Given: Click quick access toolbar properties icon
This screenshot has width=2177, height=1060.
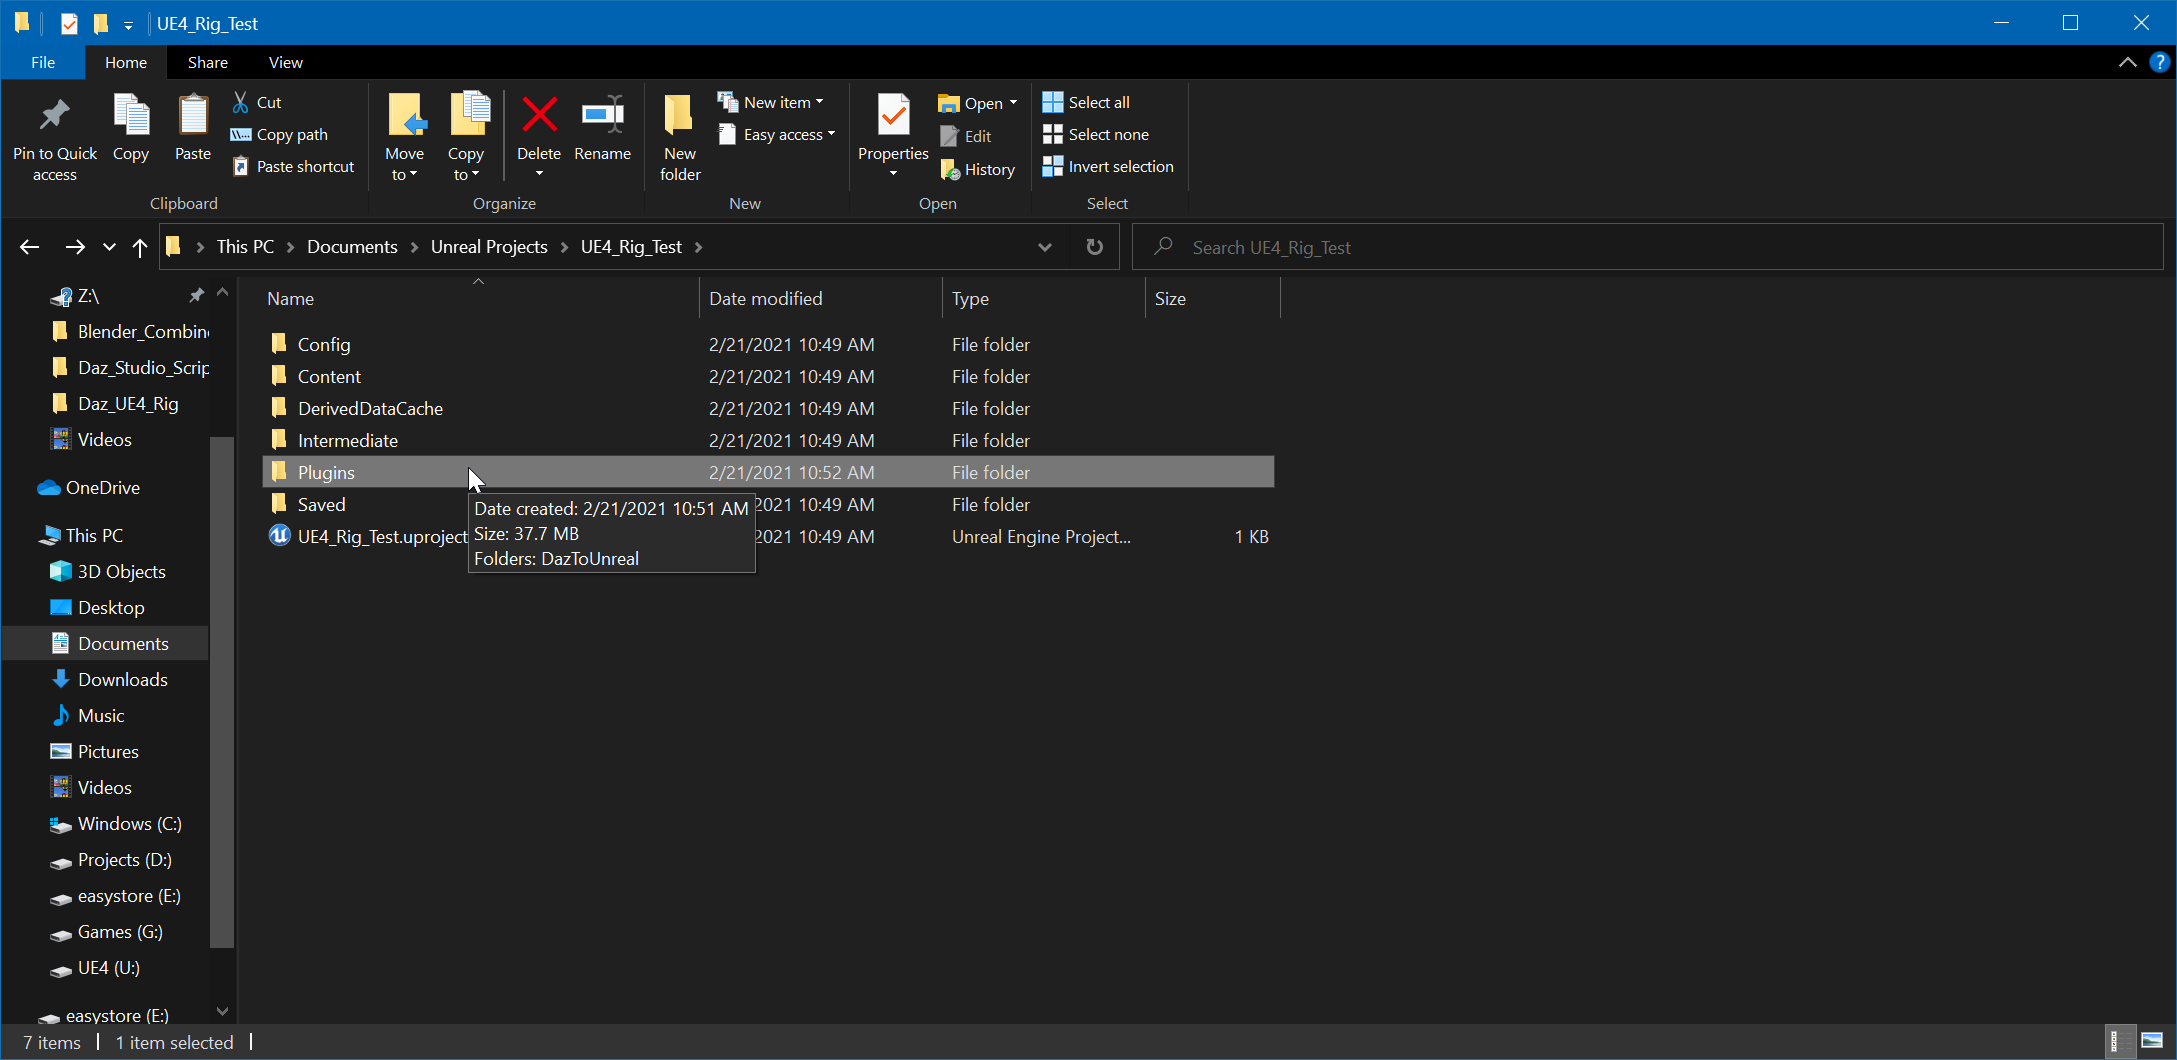Looking at the screenshot, I should pos(69,23).
